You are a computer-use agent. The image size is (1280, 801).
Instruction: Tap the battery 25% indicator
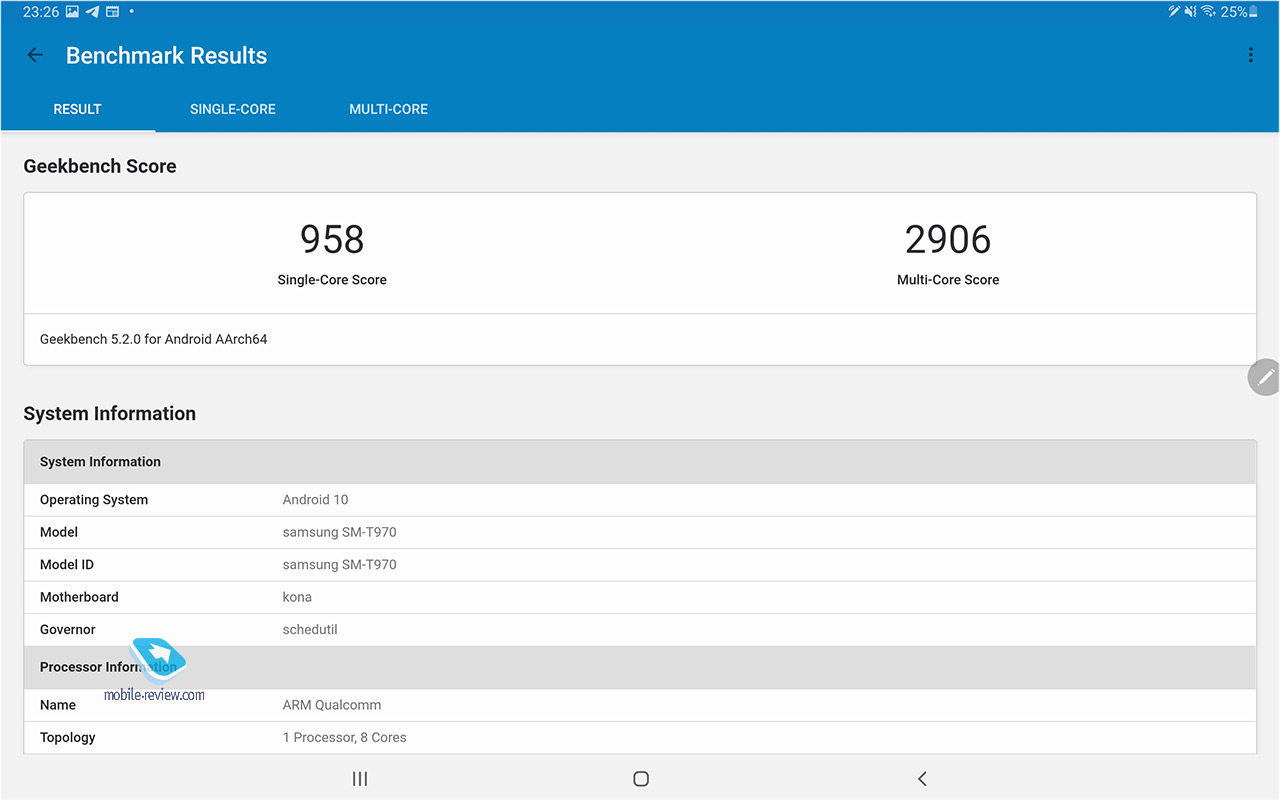[1240, 12]
